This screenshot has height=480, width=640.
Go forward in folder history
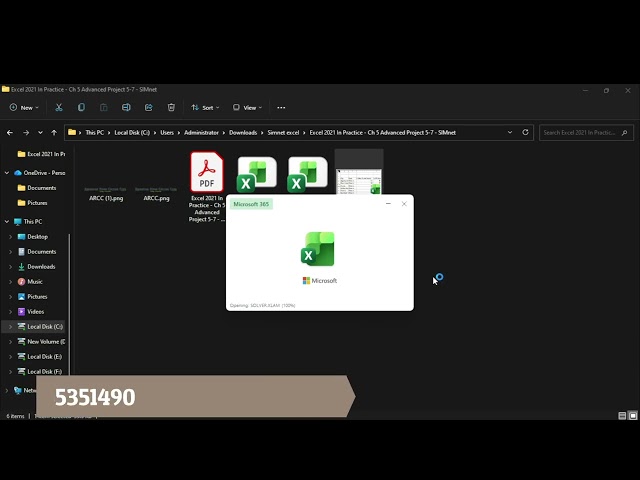coord(26,133)
